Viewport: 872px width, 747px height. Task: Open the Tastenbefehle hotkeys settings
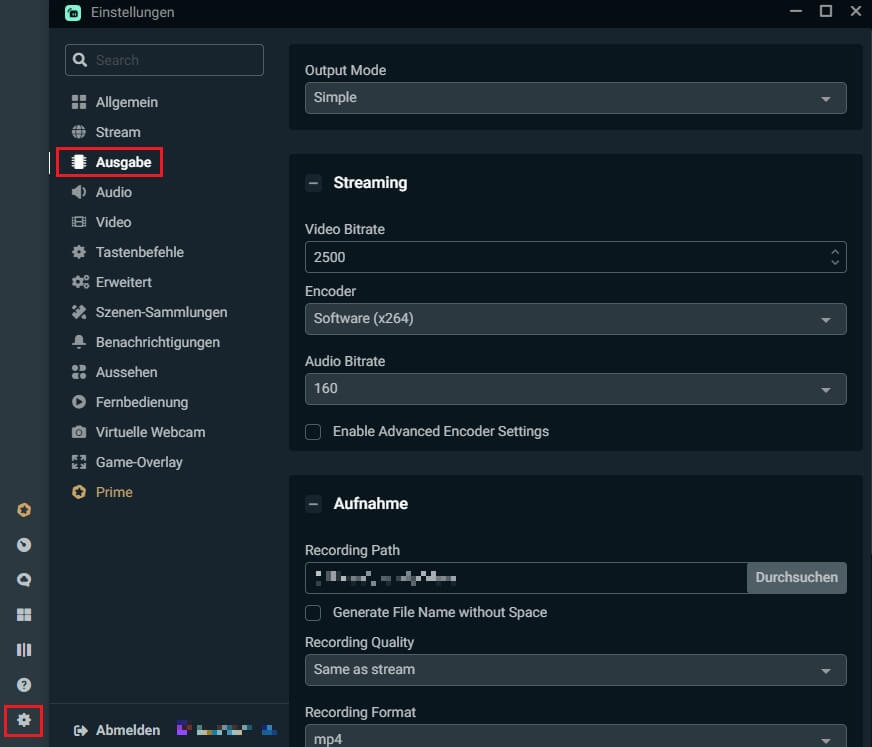(x=142, y=252)
